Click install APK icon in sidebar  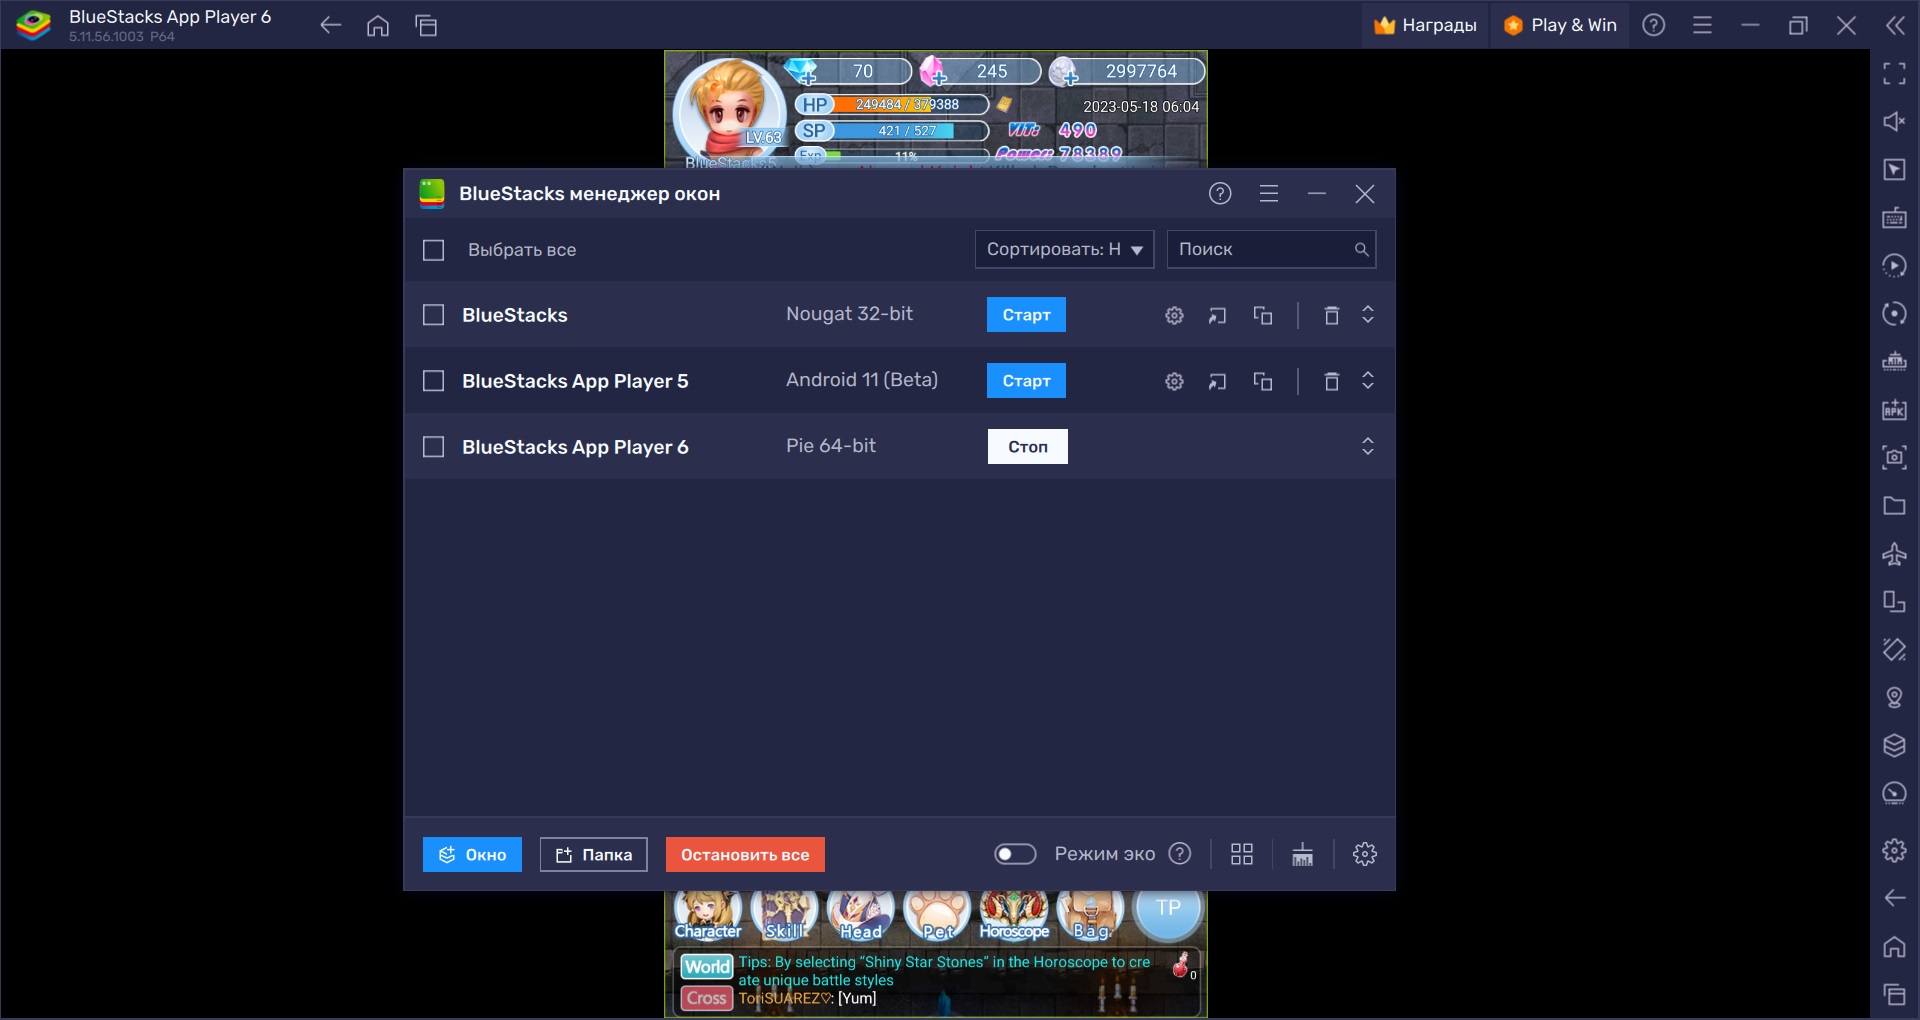(x=1894, y=409)
